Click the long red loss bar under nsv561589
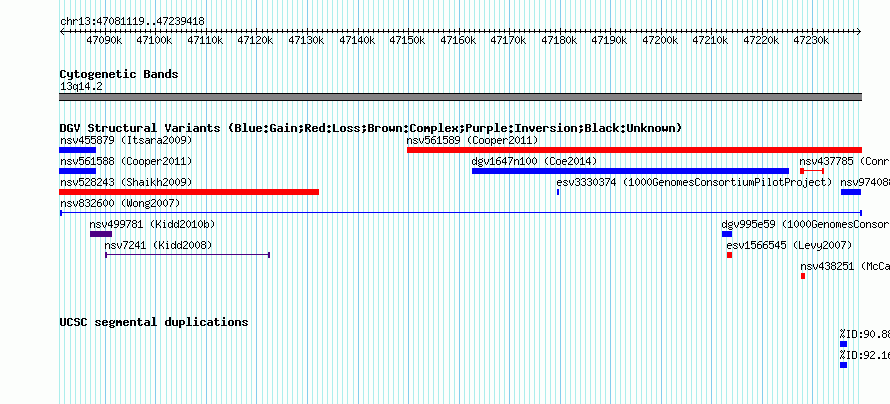Viewport: 890px width, 404px height. pyautogui.click(x=634, y=150)
